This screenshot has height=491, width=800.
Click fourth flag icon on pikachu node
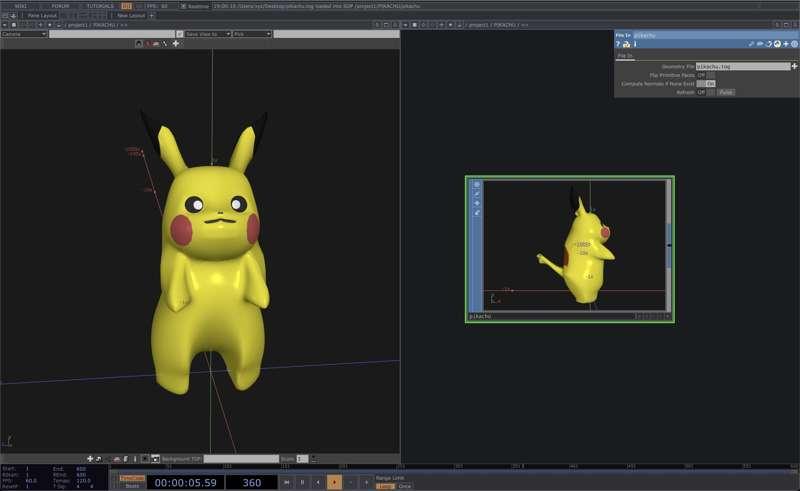(477, 212)
